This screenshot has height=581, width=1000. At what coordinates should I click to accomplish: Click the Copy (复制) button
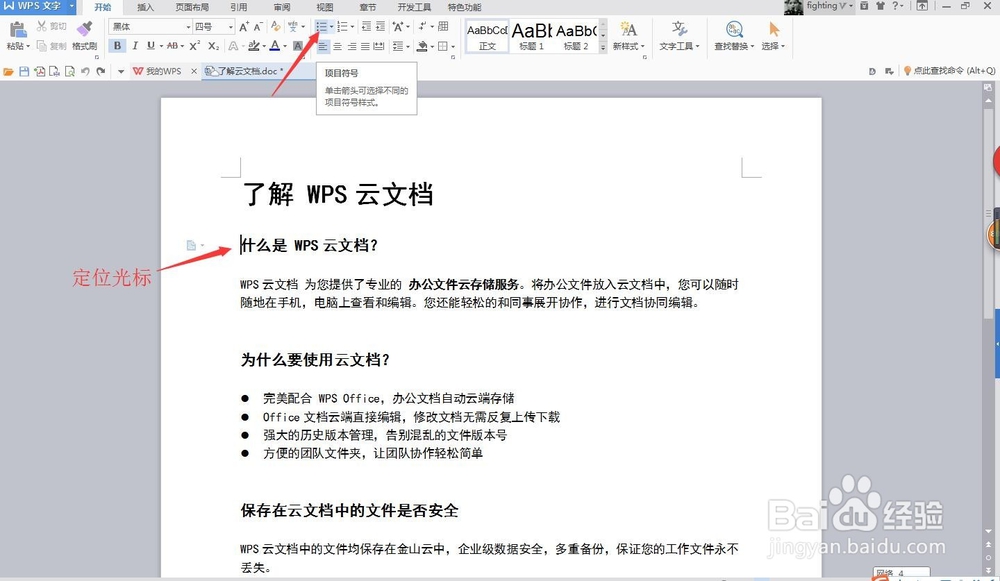click(x=52, y=46)
